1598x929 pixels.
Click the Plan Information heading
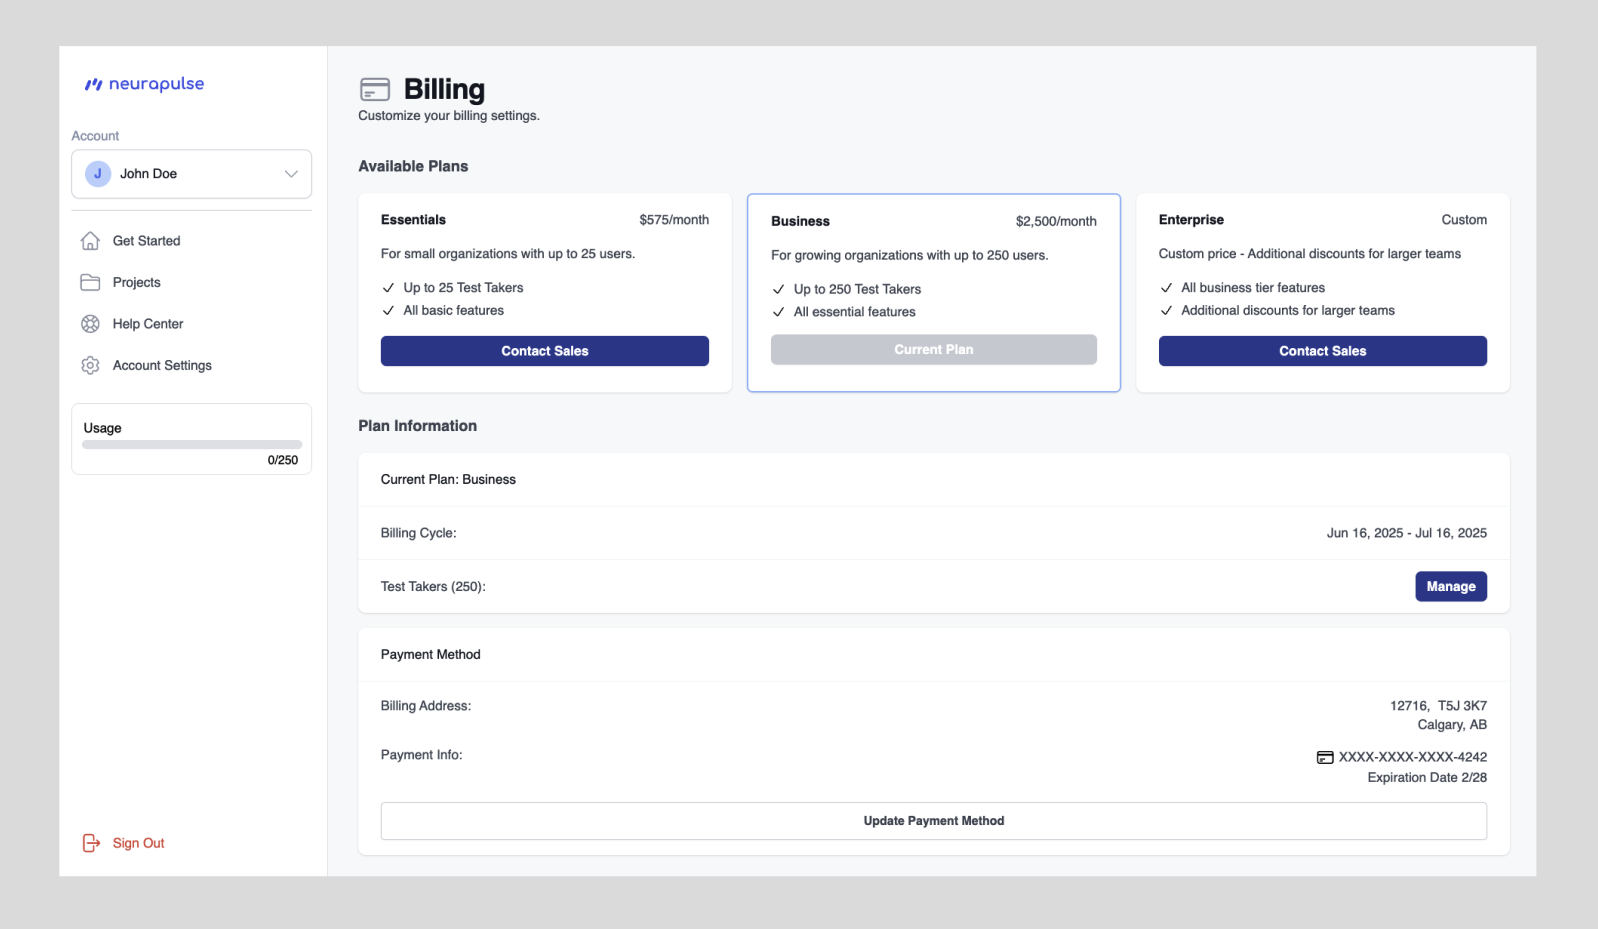point(417,426)
